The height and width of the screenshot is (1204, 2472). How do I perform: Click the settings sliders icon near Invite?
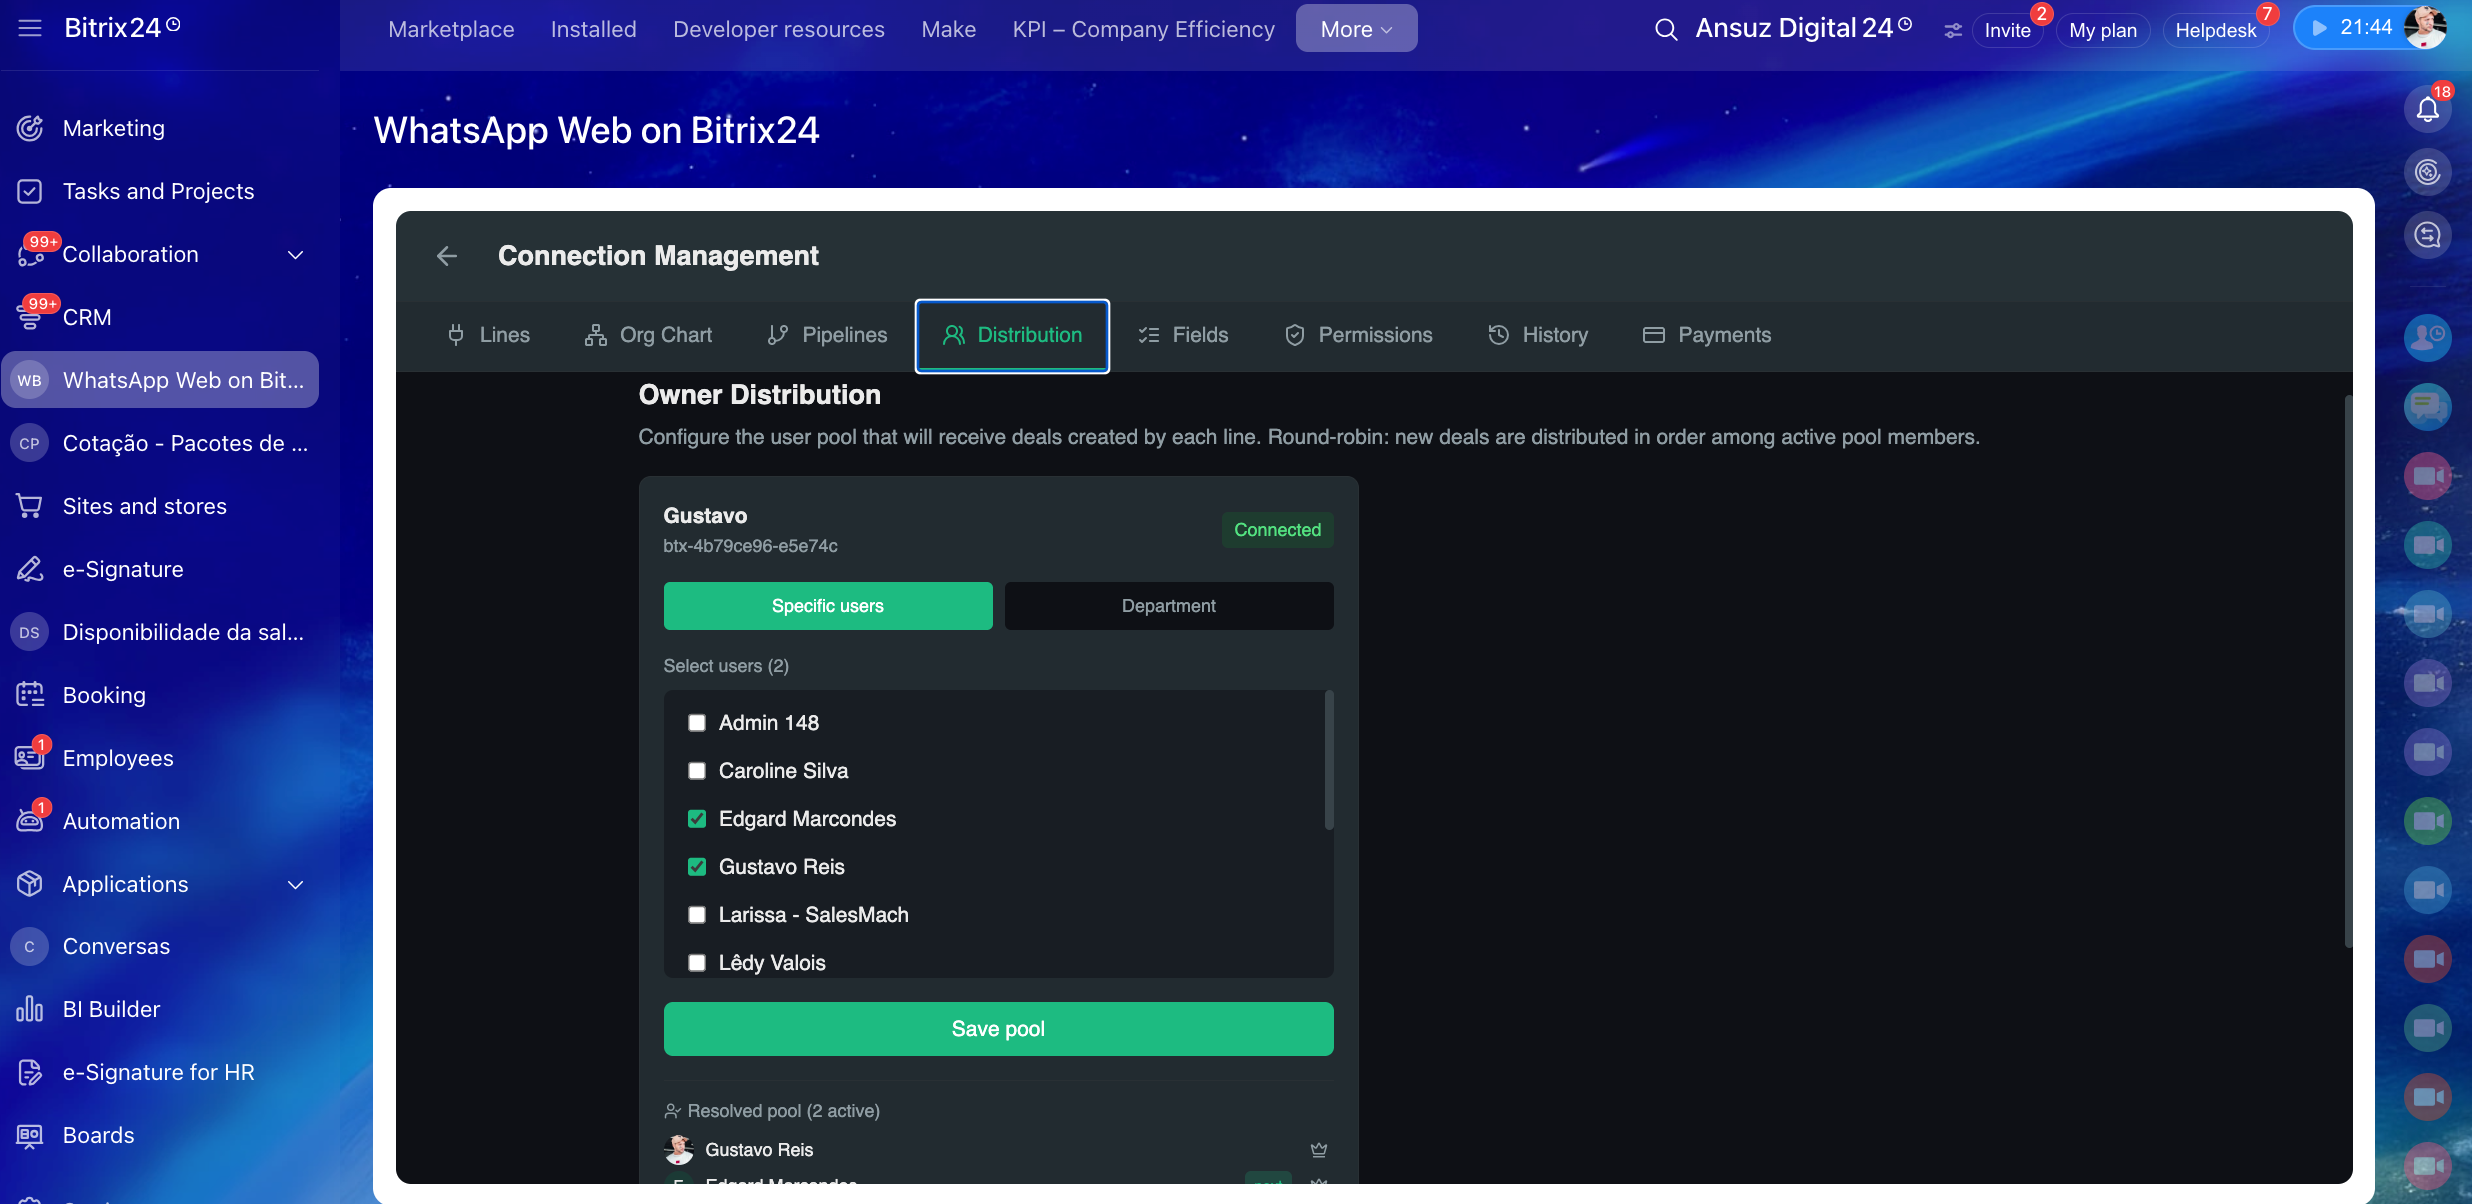coord(1952,30)
